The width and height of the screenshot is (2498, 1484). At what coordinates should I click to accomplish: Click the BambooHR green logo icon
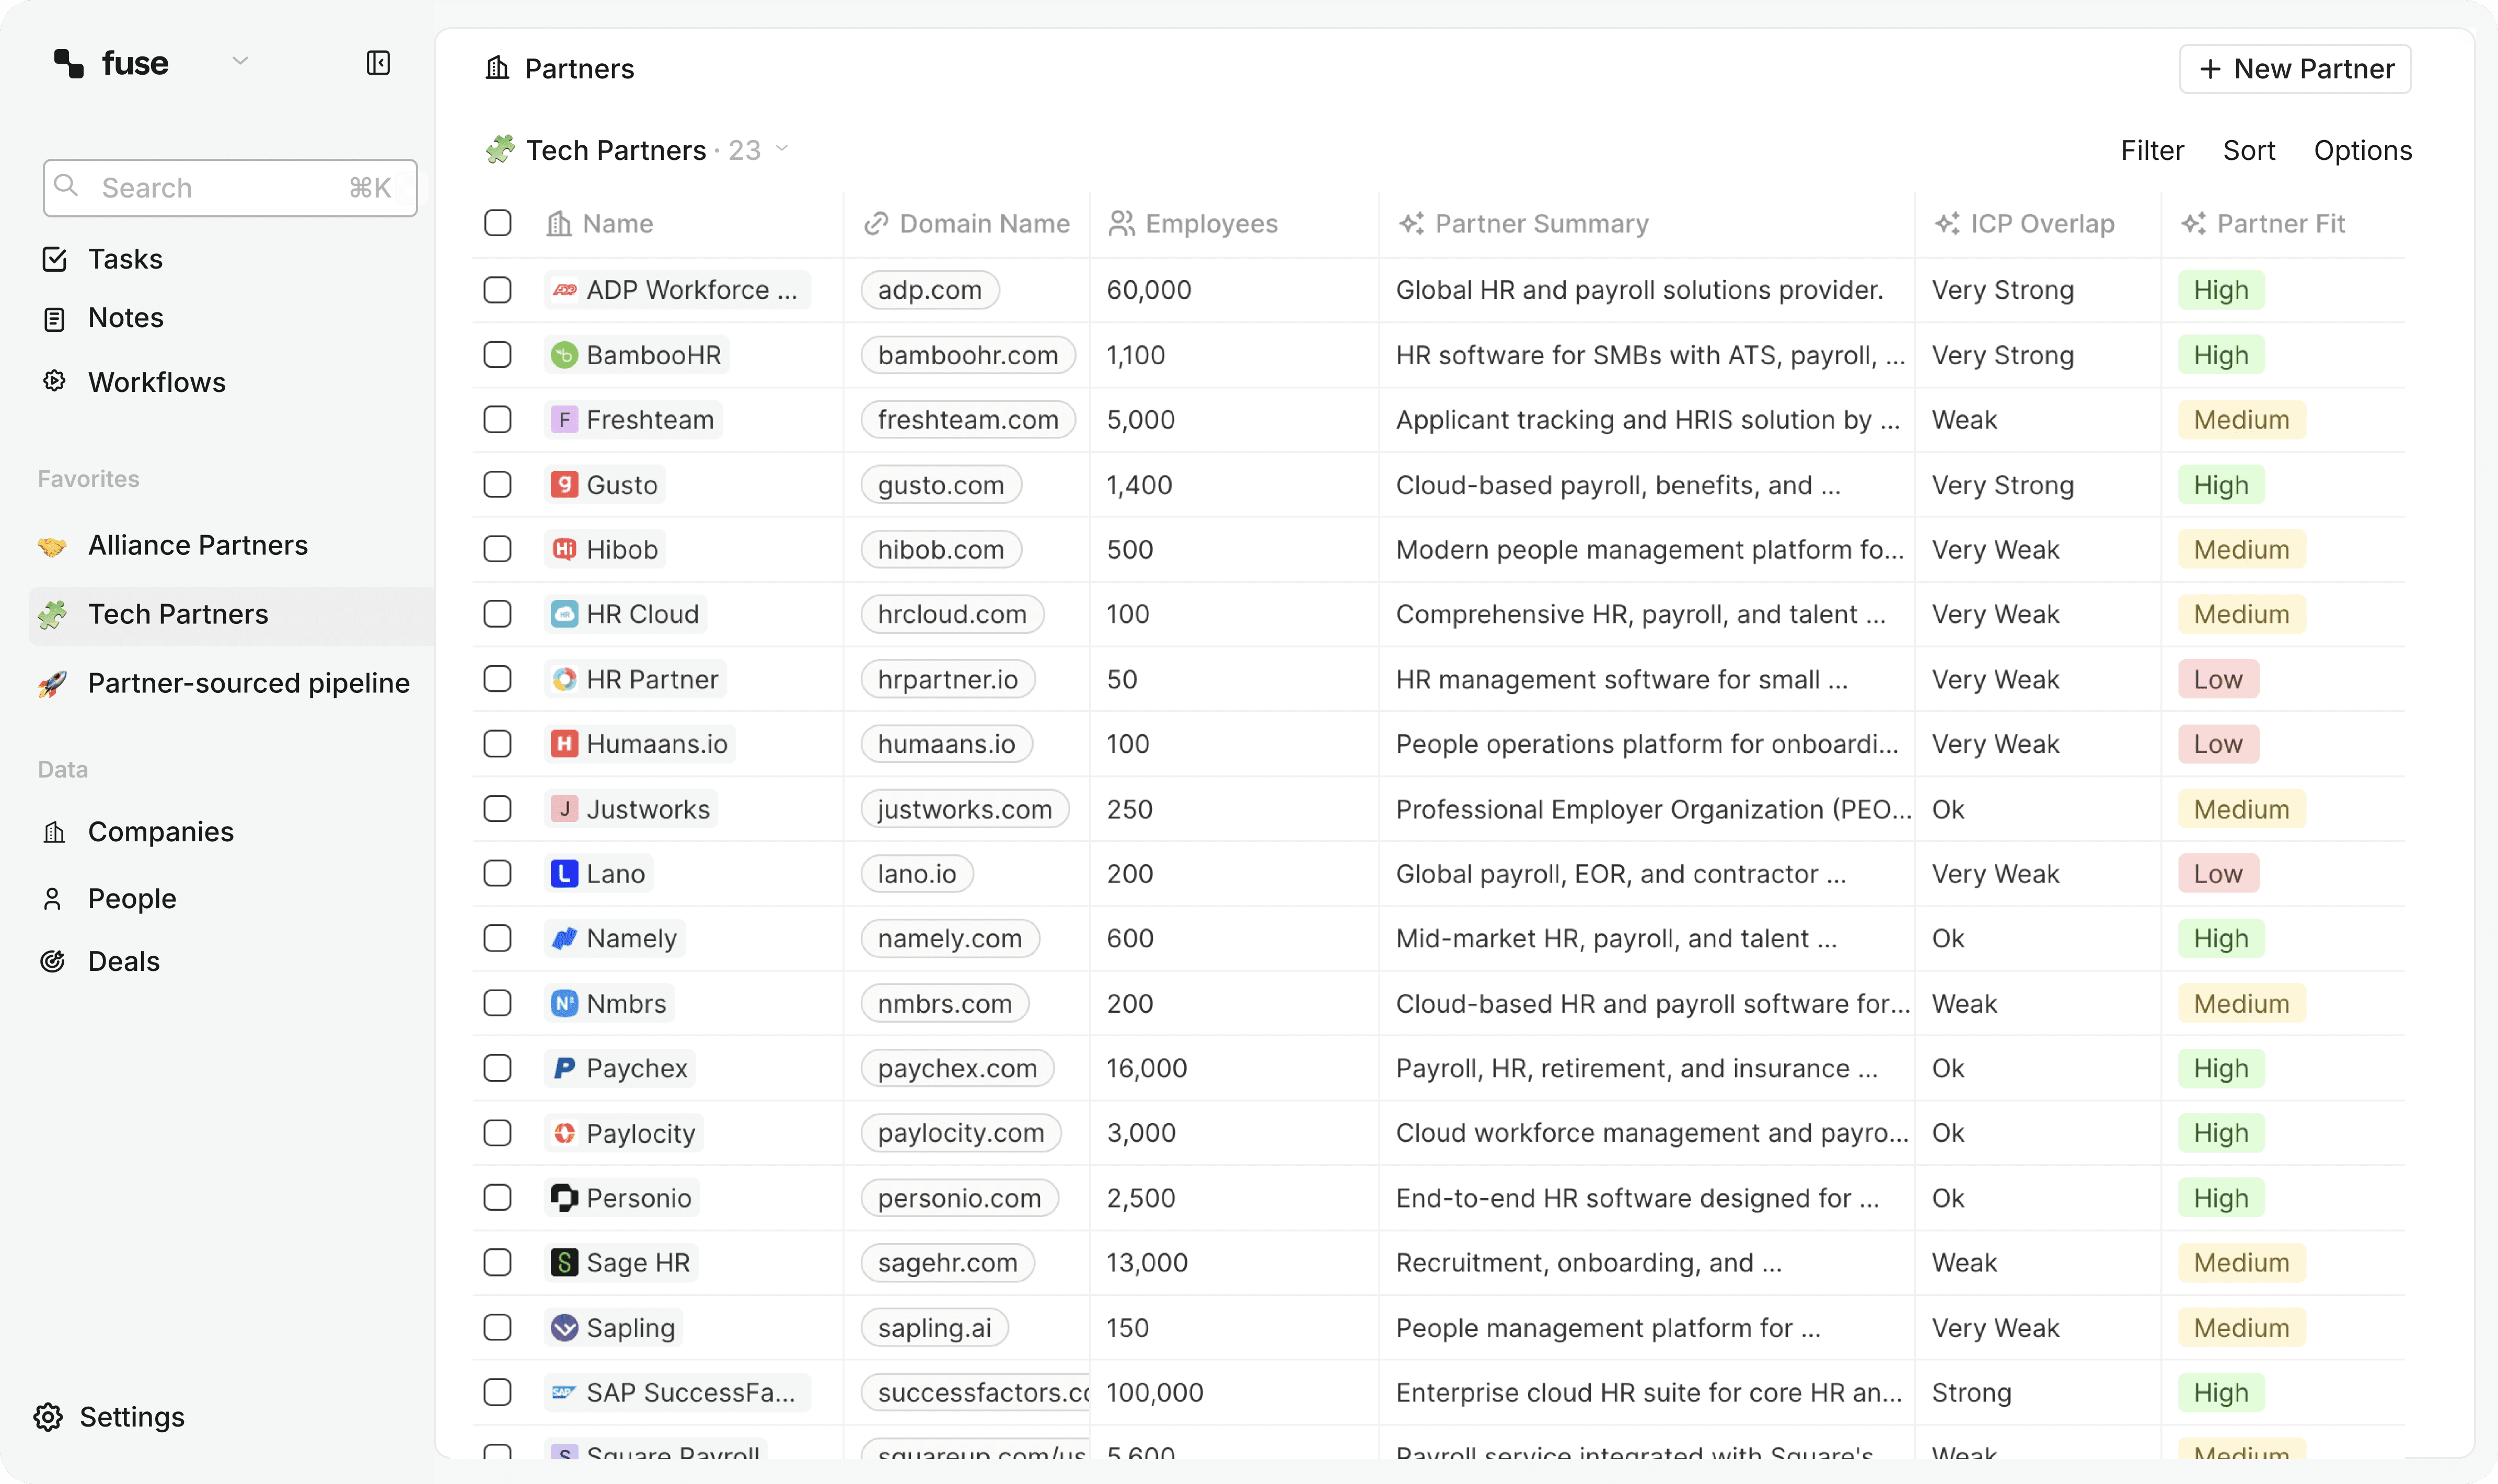(x=564, y=355)
